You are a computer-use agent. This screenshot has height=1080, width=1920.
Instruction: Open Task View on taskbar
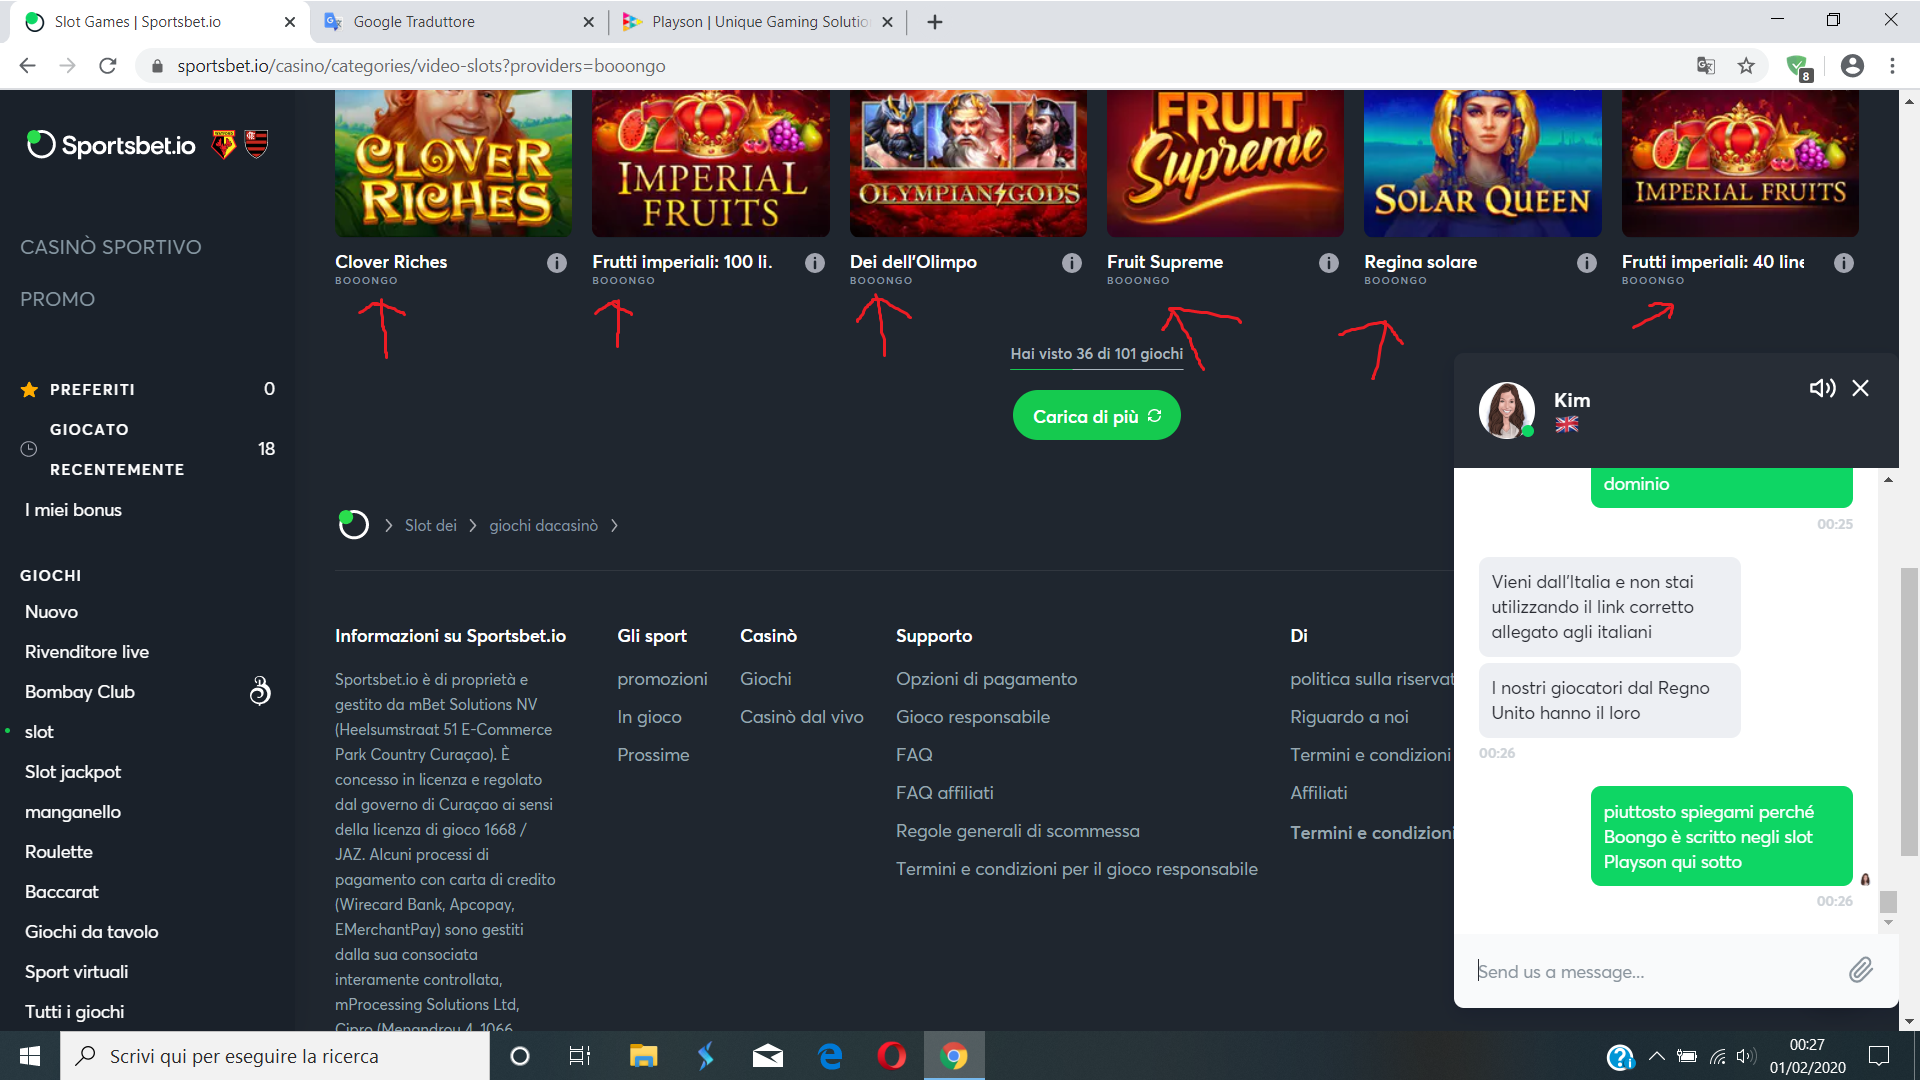coord(580,1056)
